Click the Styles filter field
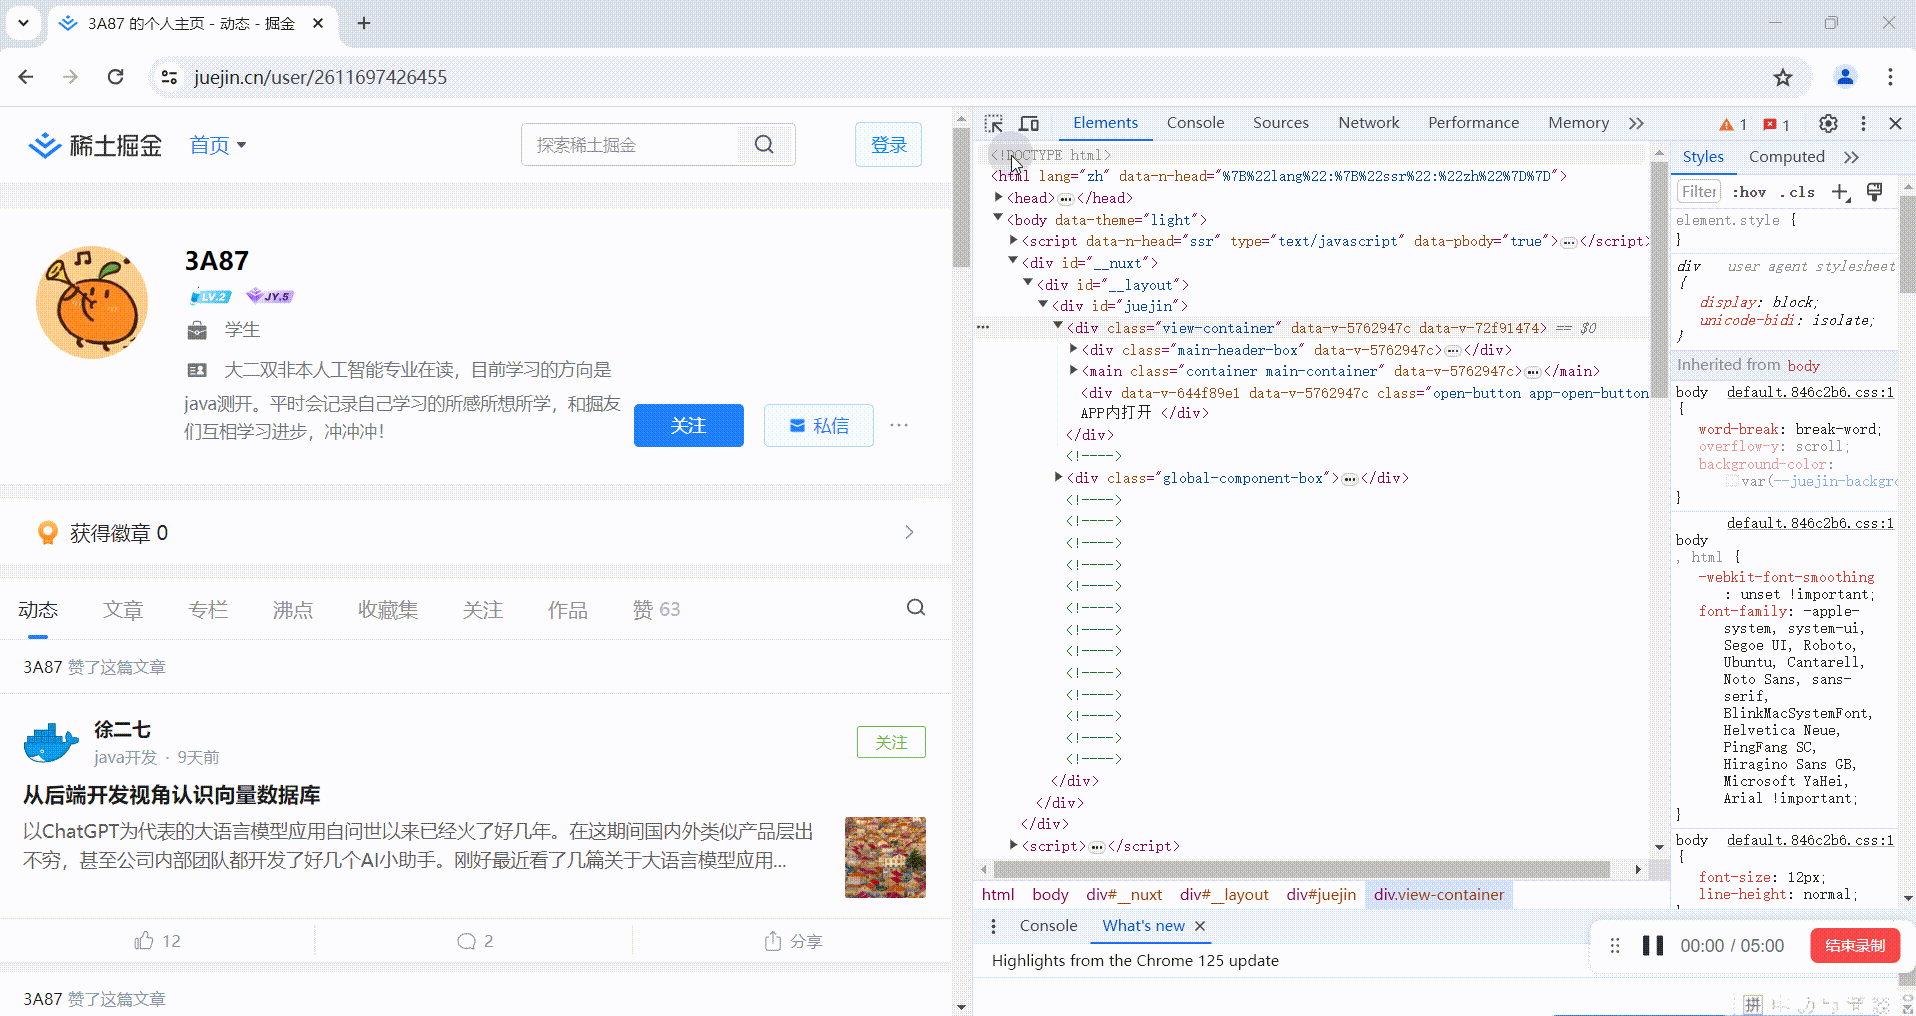 [x=1699, y=192]
